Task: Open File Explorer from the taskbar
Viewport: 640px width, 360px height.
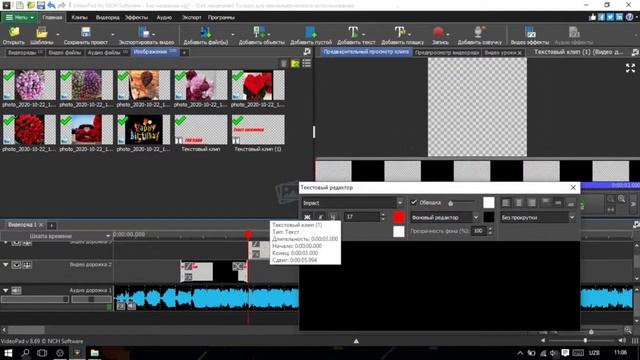Action: pyautogui.click(x=95, y=353)
